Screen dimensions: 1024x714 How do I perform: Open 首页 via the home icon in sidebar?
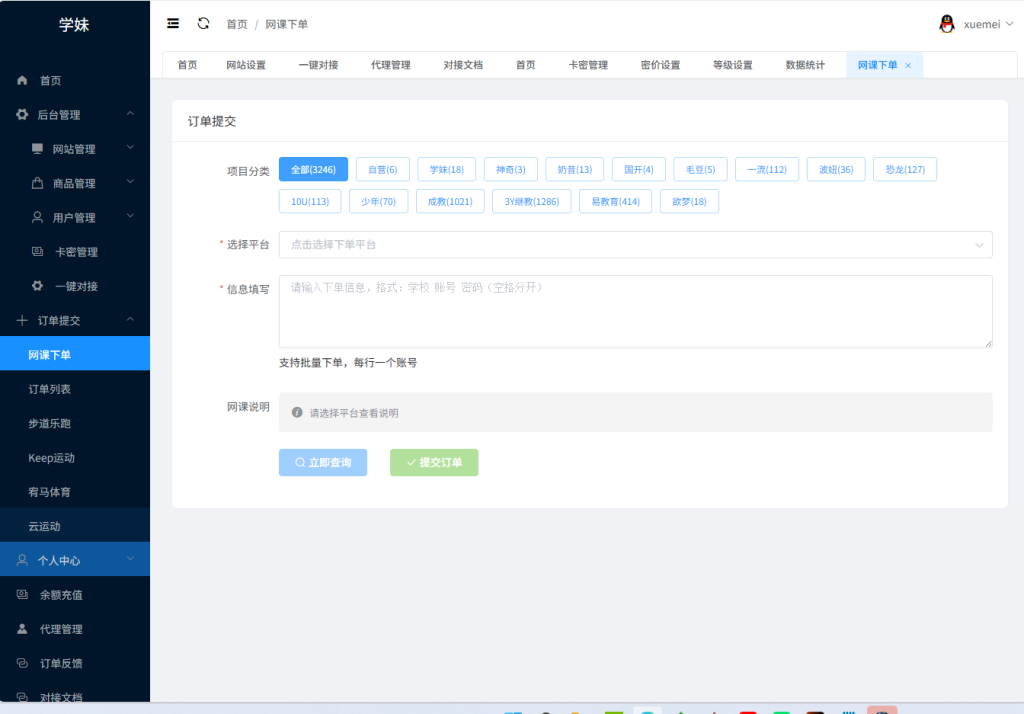[23, 80]
